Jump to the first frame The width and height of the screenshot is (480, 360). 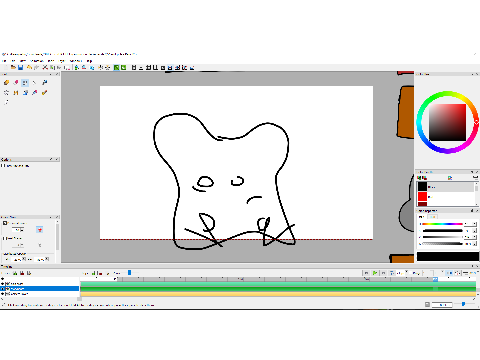[x=366, y=273]
